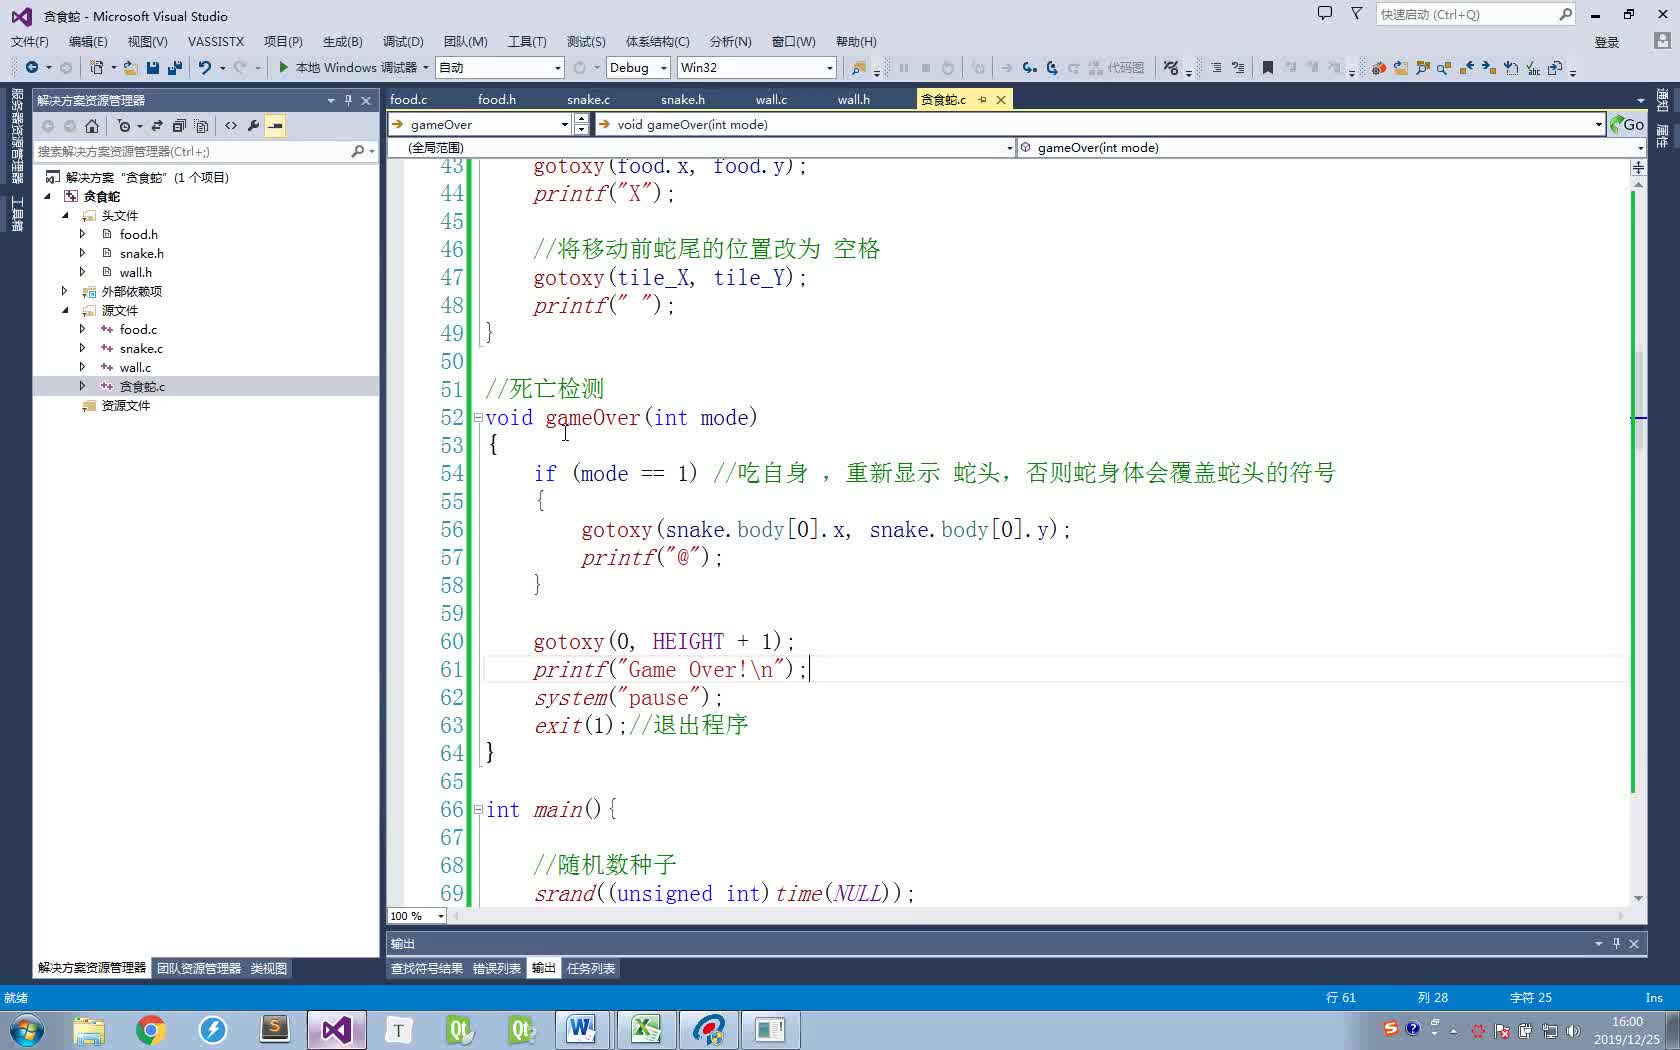Screen dimensions: 1680x1050
Task: Collapse the gameOver function outlining marker
Action: pos(477,417)
